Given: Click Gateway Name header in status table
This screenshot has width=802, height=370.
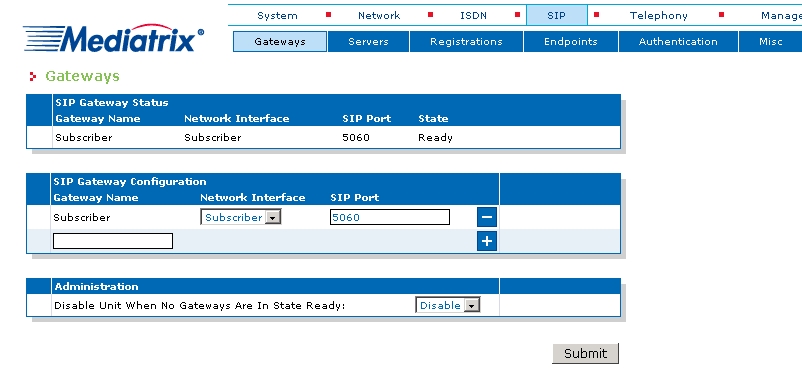Looking at the screenshot, I should [98, 119].
